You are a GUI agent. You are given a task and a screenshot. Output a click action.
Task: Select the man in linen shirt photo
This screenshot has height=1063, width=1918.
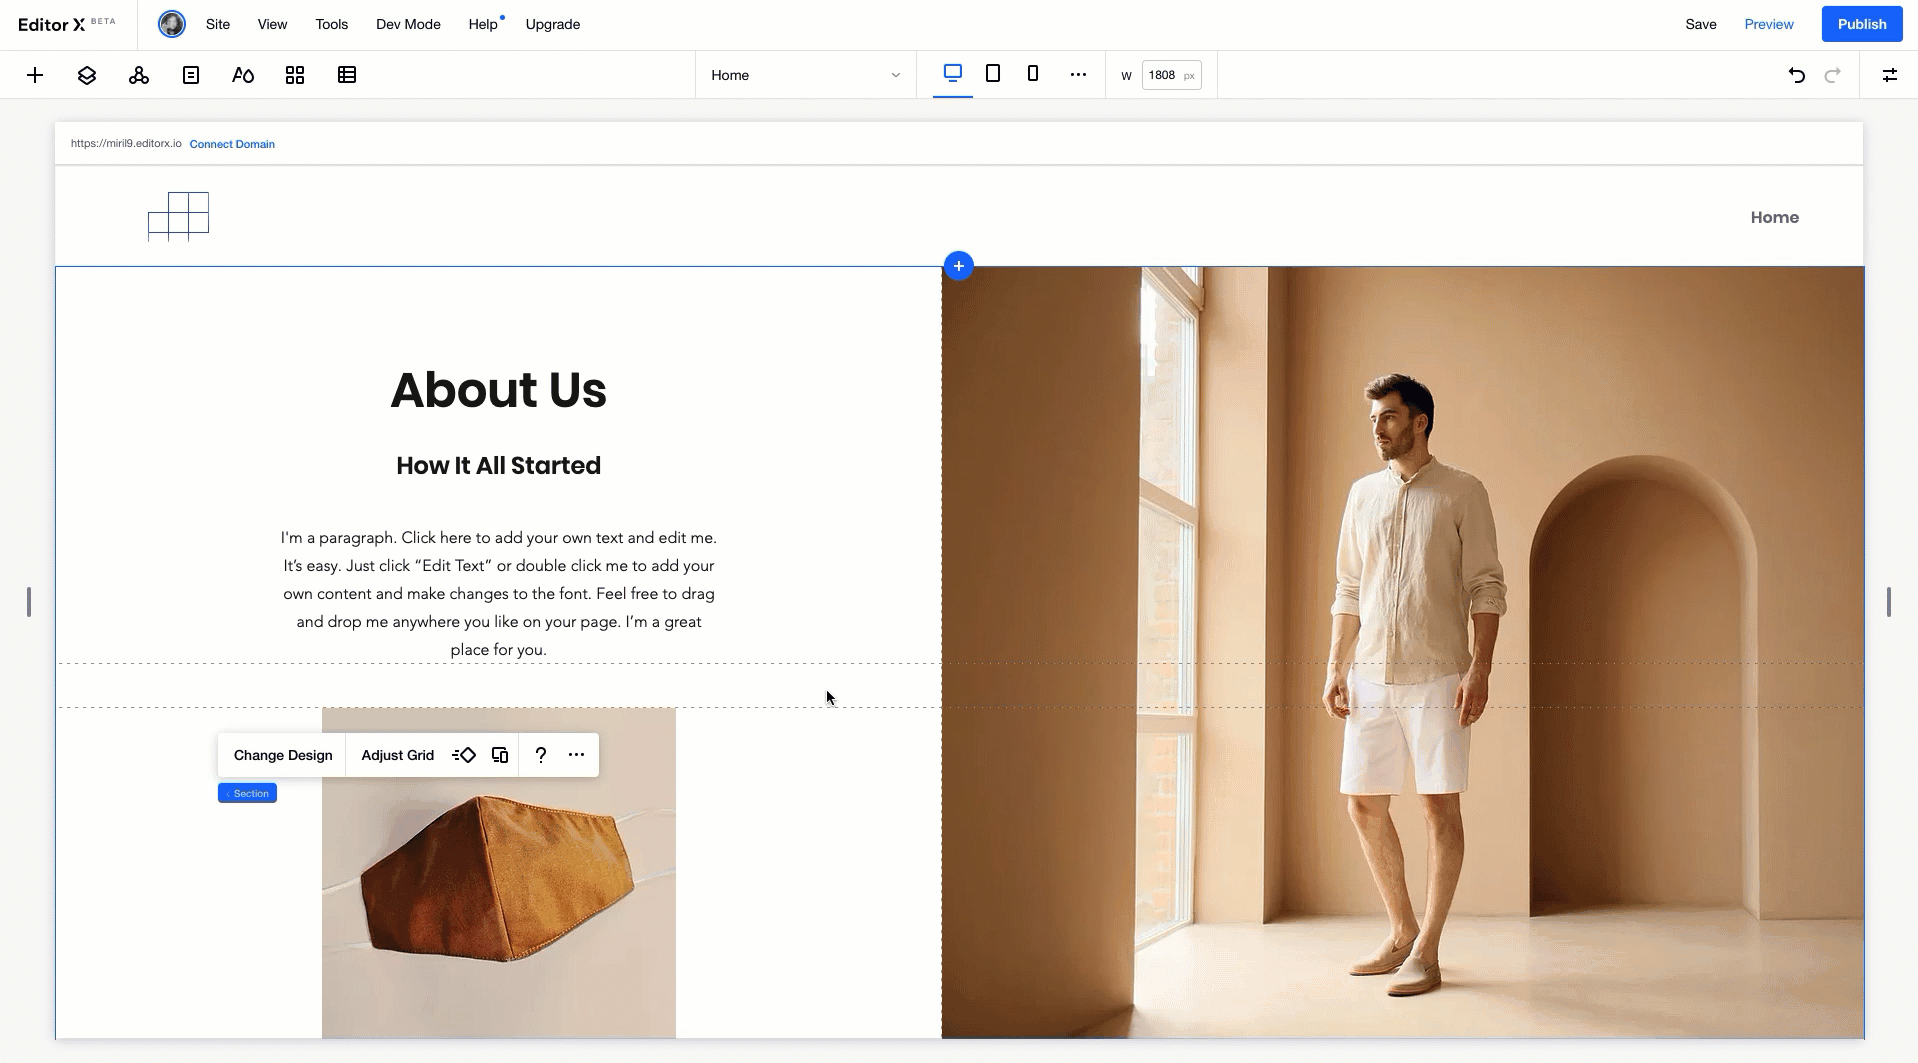(1403, 652)
